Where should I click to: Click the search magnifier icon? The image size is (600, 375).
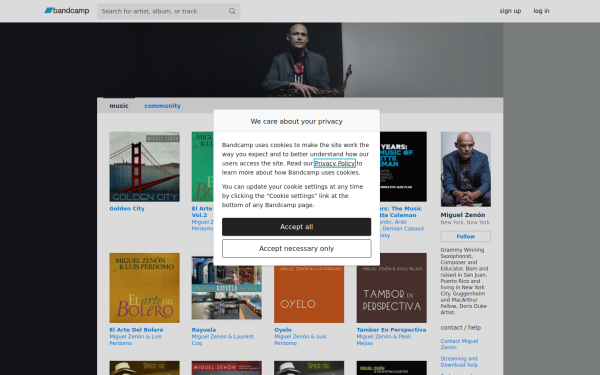point(232,11)
